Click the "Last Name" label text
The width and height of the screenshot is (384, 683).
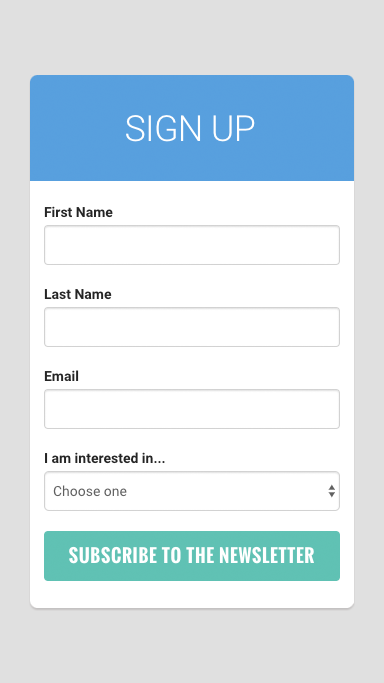78,294
